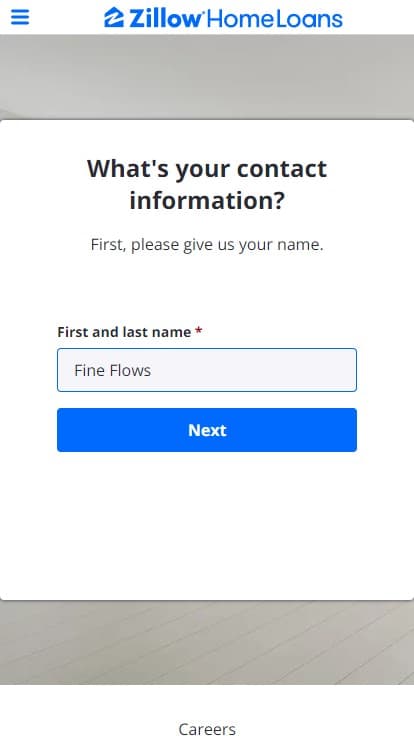Focus the First and last name field
This screenshot has height=736, width=414.
tap(207, 370)
